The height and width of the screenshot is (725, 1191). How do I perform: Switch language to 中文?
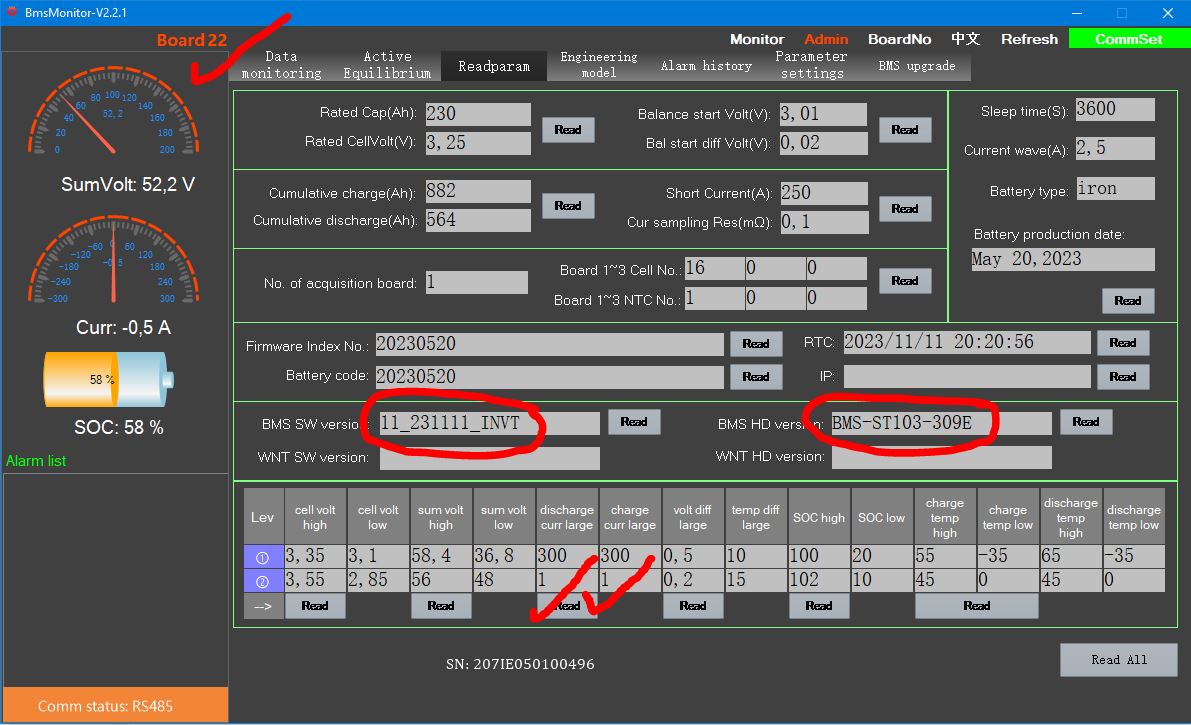point(965,39)
